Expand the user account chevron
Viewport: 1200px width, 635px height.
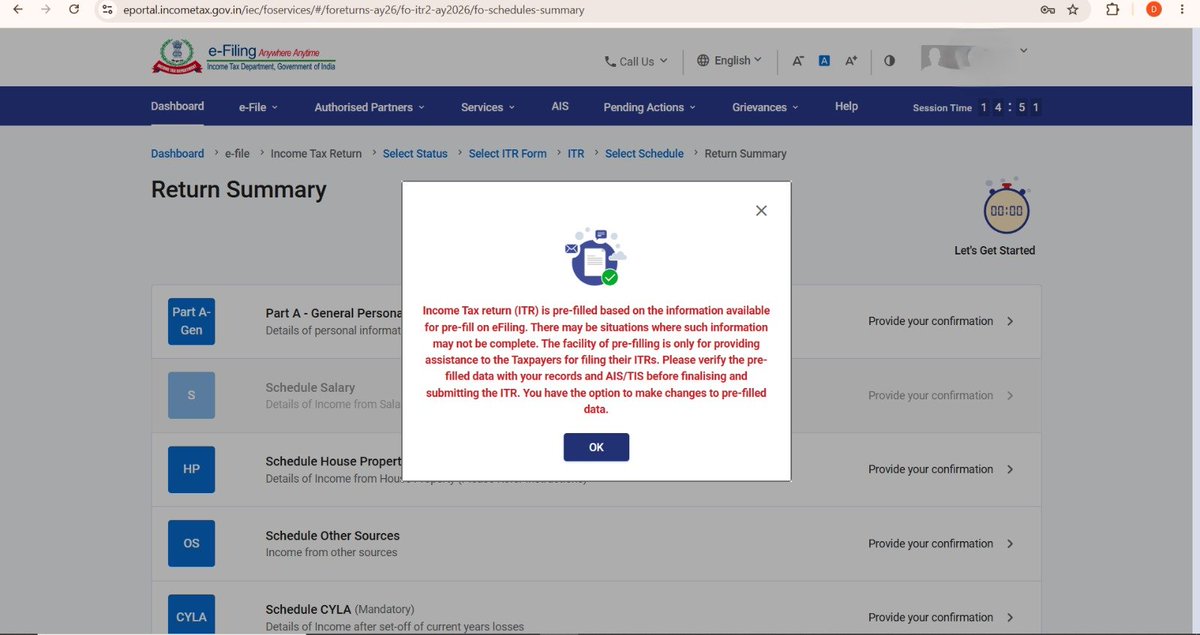[1023, 51]
